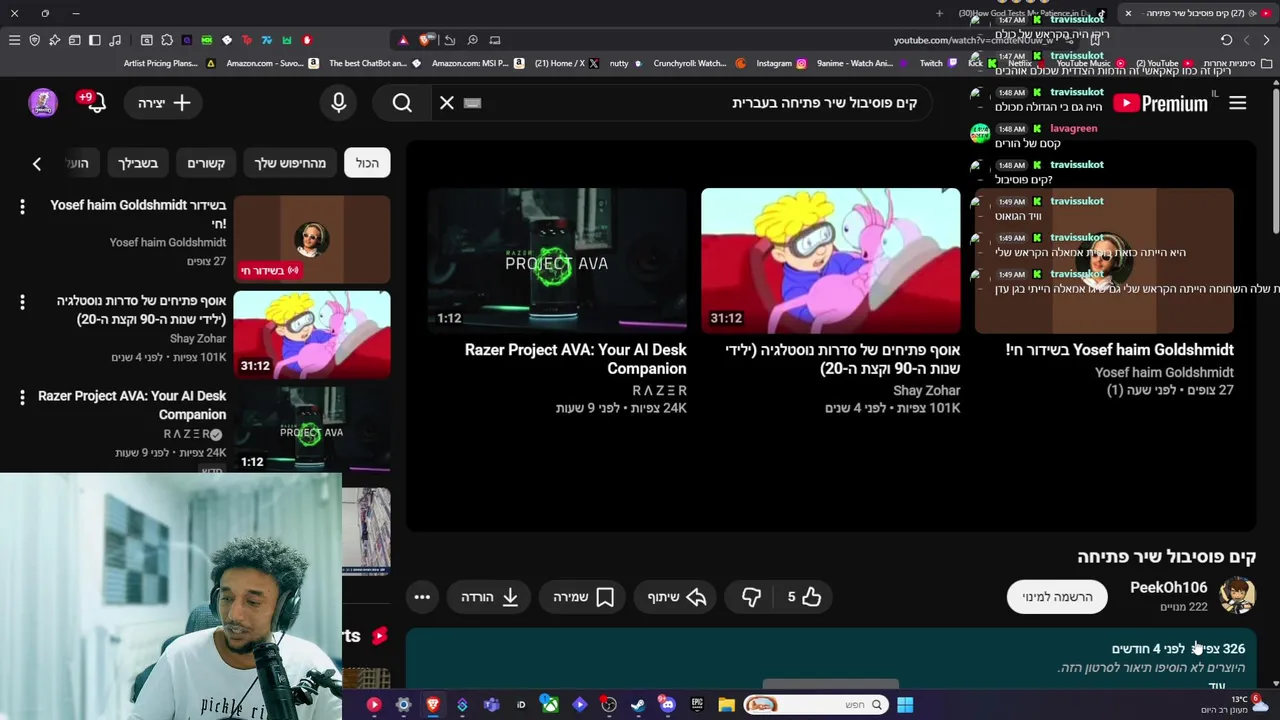Open the YouTube guide hamburger menu
Screen dimensions: 1280x720
pos(1237,103)
